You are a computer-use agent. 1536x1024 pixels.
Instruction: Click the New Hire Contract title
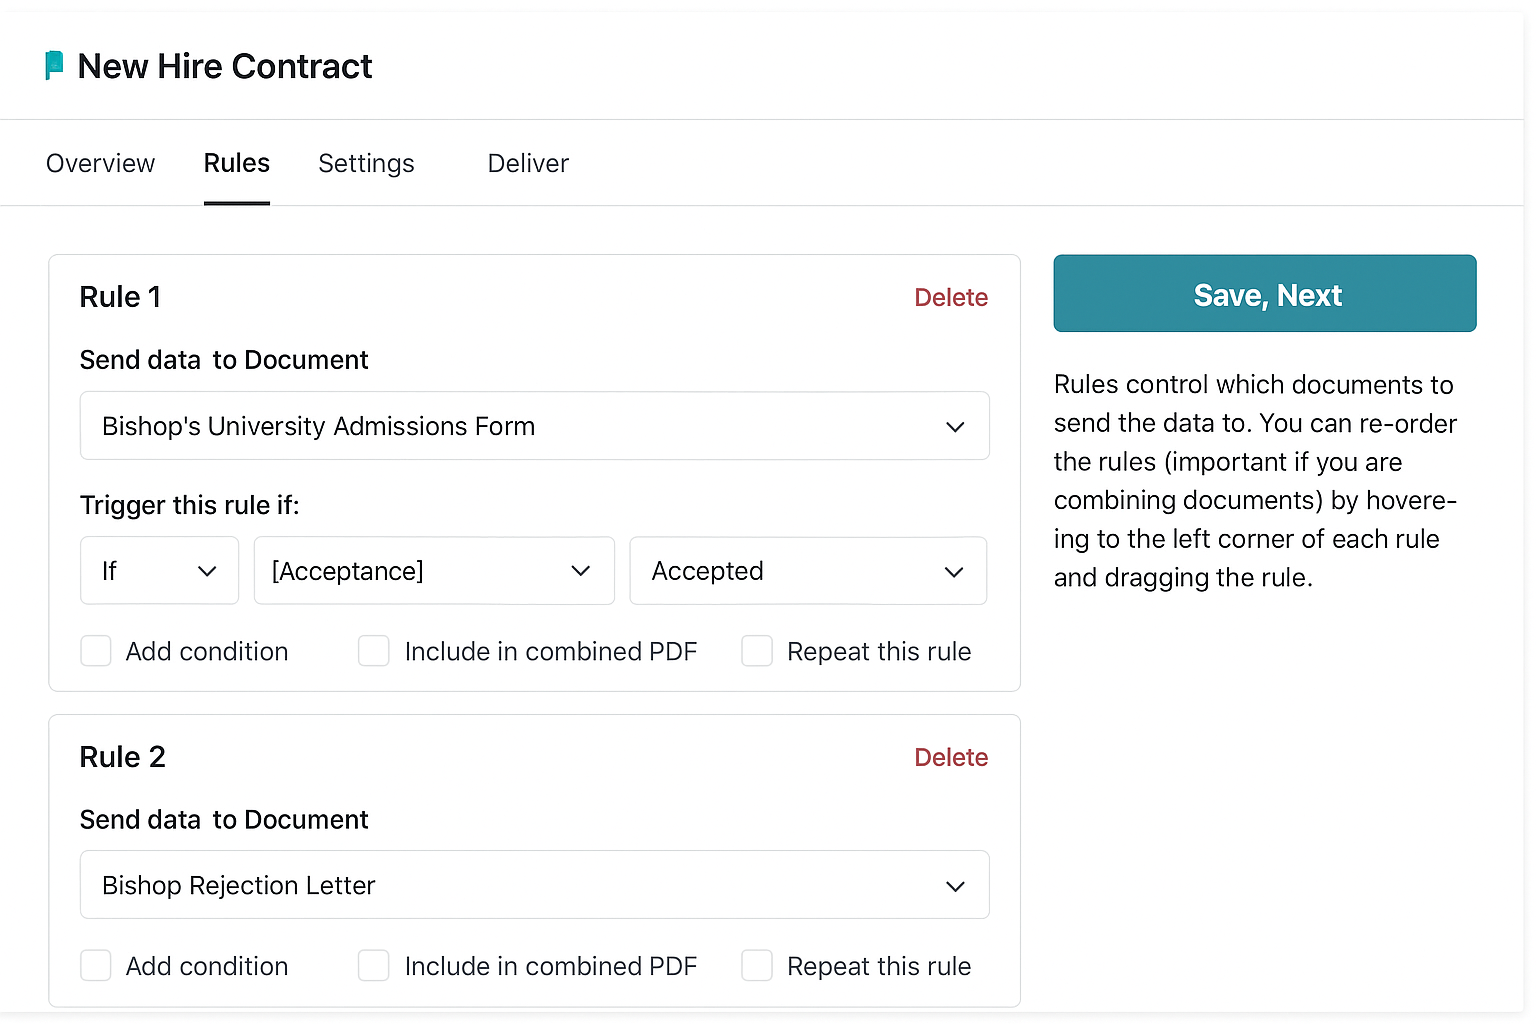tap(224, 66)
